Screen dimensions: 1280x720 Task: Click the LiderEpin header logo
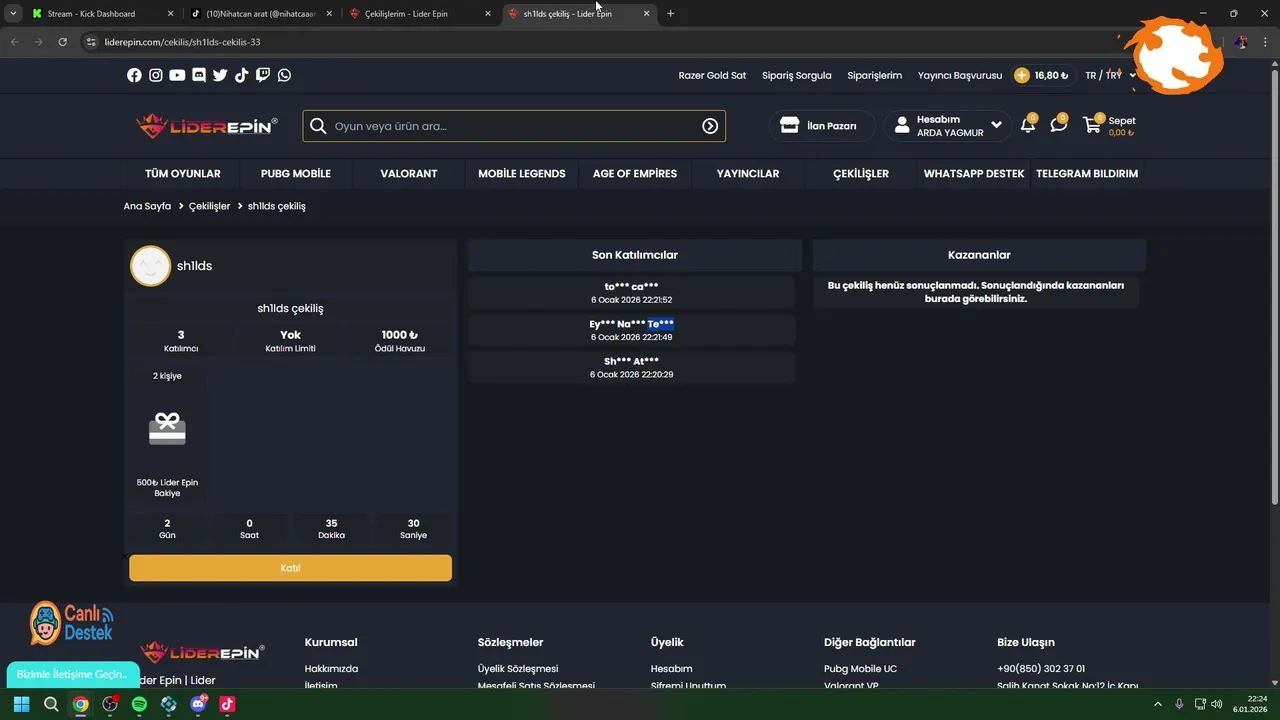pos(207,126)
